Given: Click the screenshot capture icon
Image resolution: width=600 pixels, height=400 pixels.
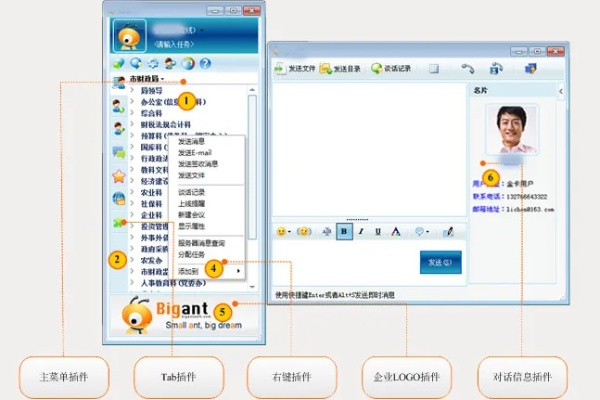Looking at the screenshot, I should tap(327, 232).
